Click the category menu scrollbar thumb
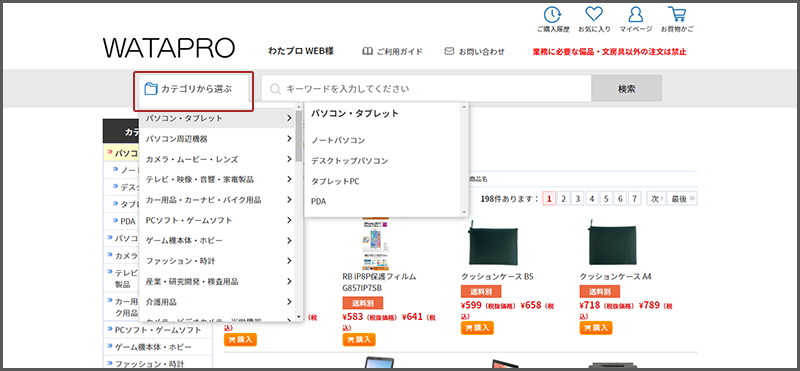 coord(298,135)
